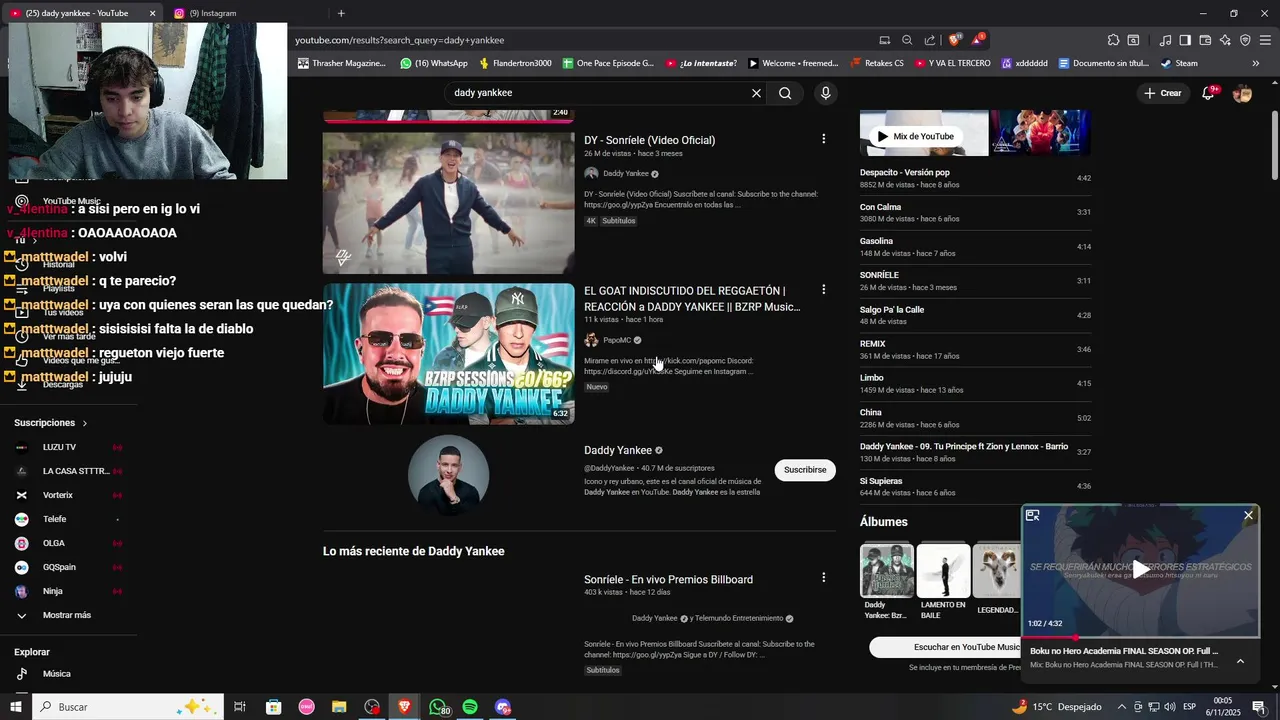Play Con Calma from the song list

(x=975, y=212)
